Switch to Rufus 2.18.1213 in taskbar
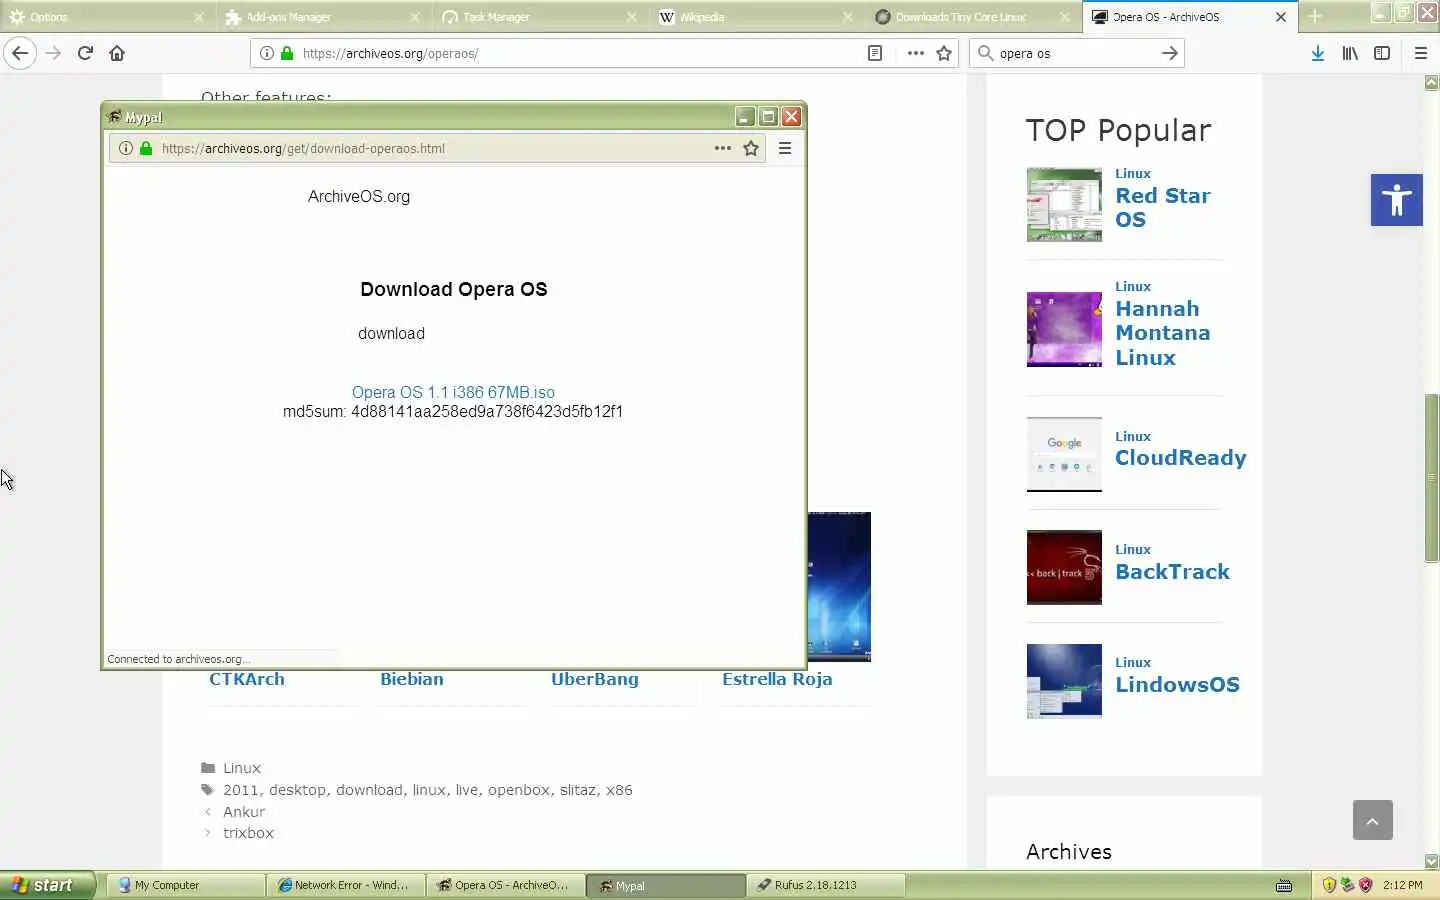Screen dimensions: 1440x900 [x=825, y=885]
